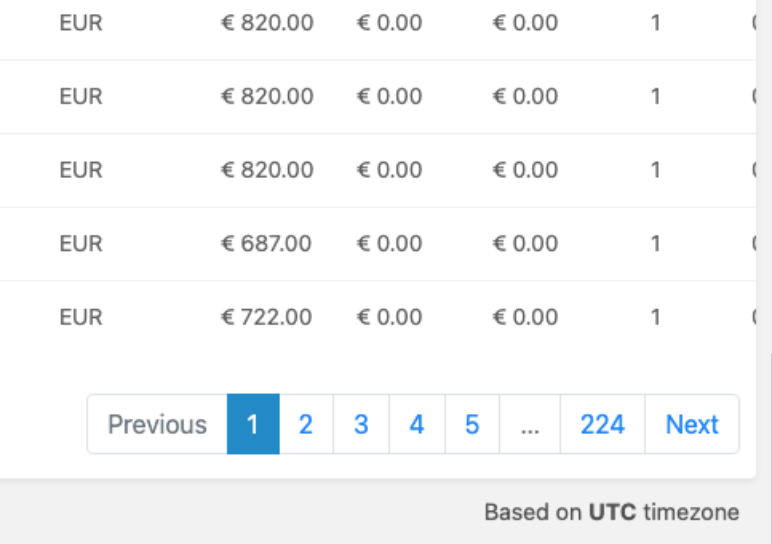Screen dimensions: 772x544
Task: Go to the Next page
Action: tap(692, 424)
